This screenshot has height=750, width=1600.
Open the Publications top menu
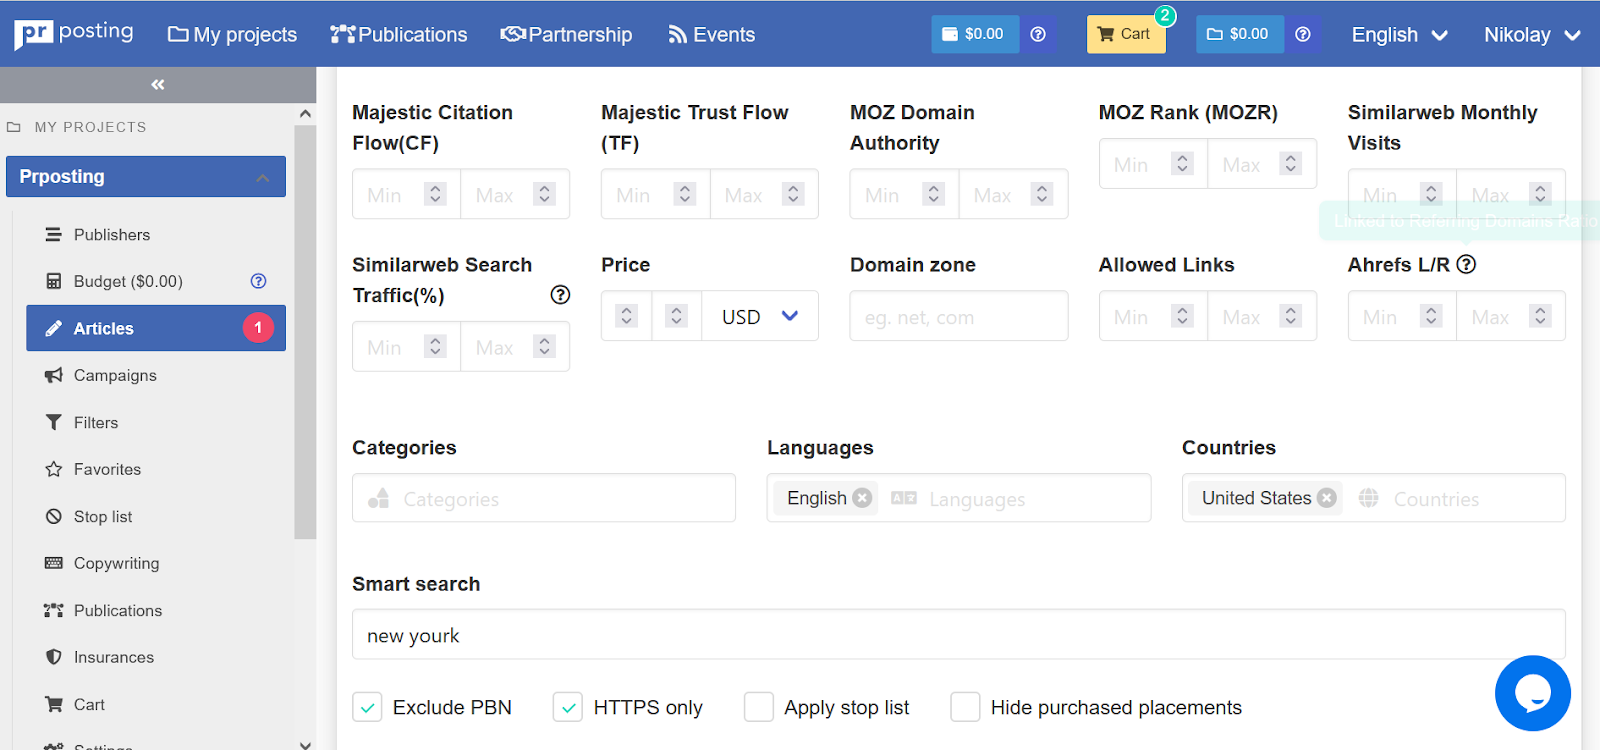[399, 35]
